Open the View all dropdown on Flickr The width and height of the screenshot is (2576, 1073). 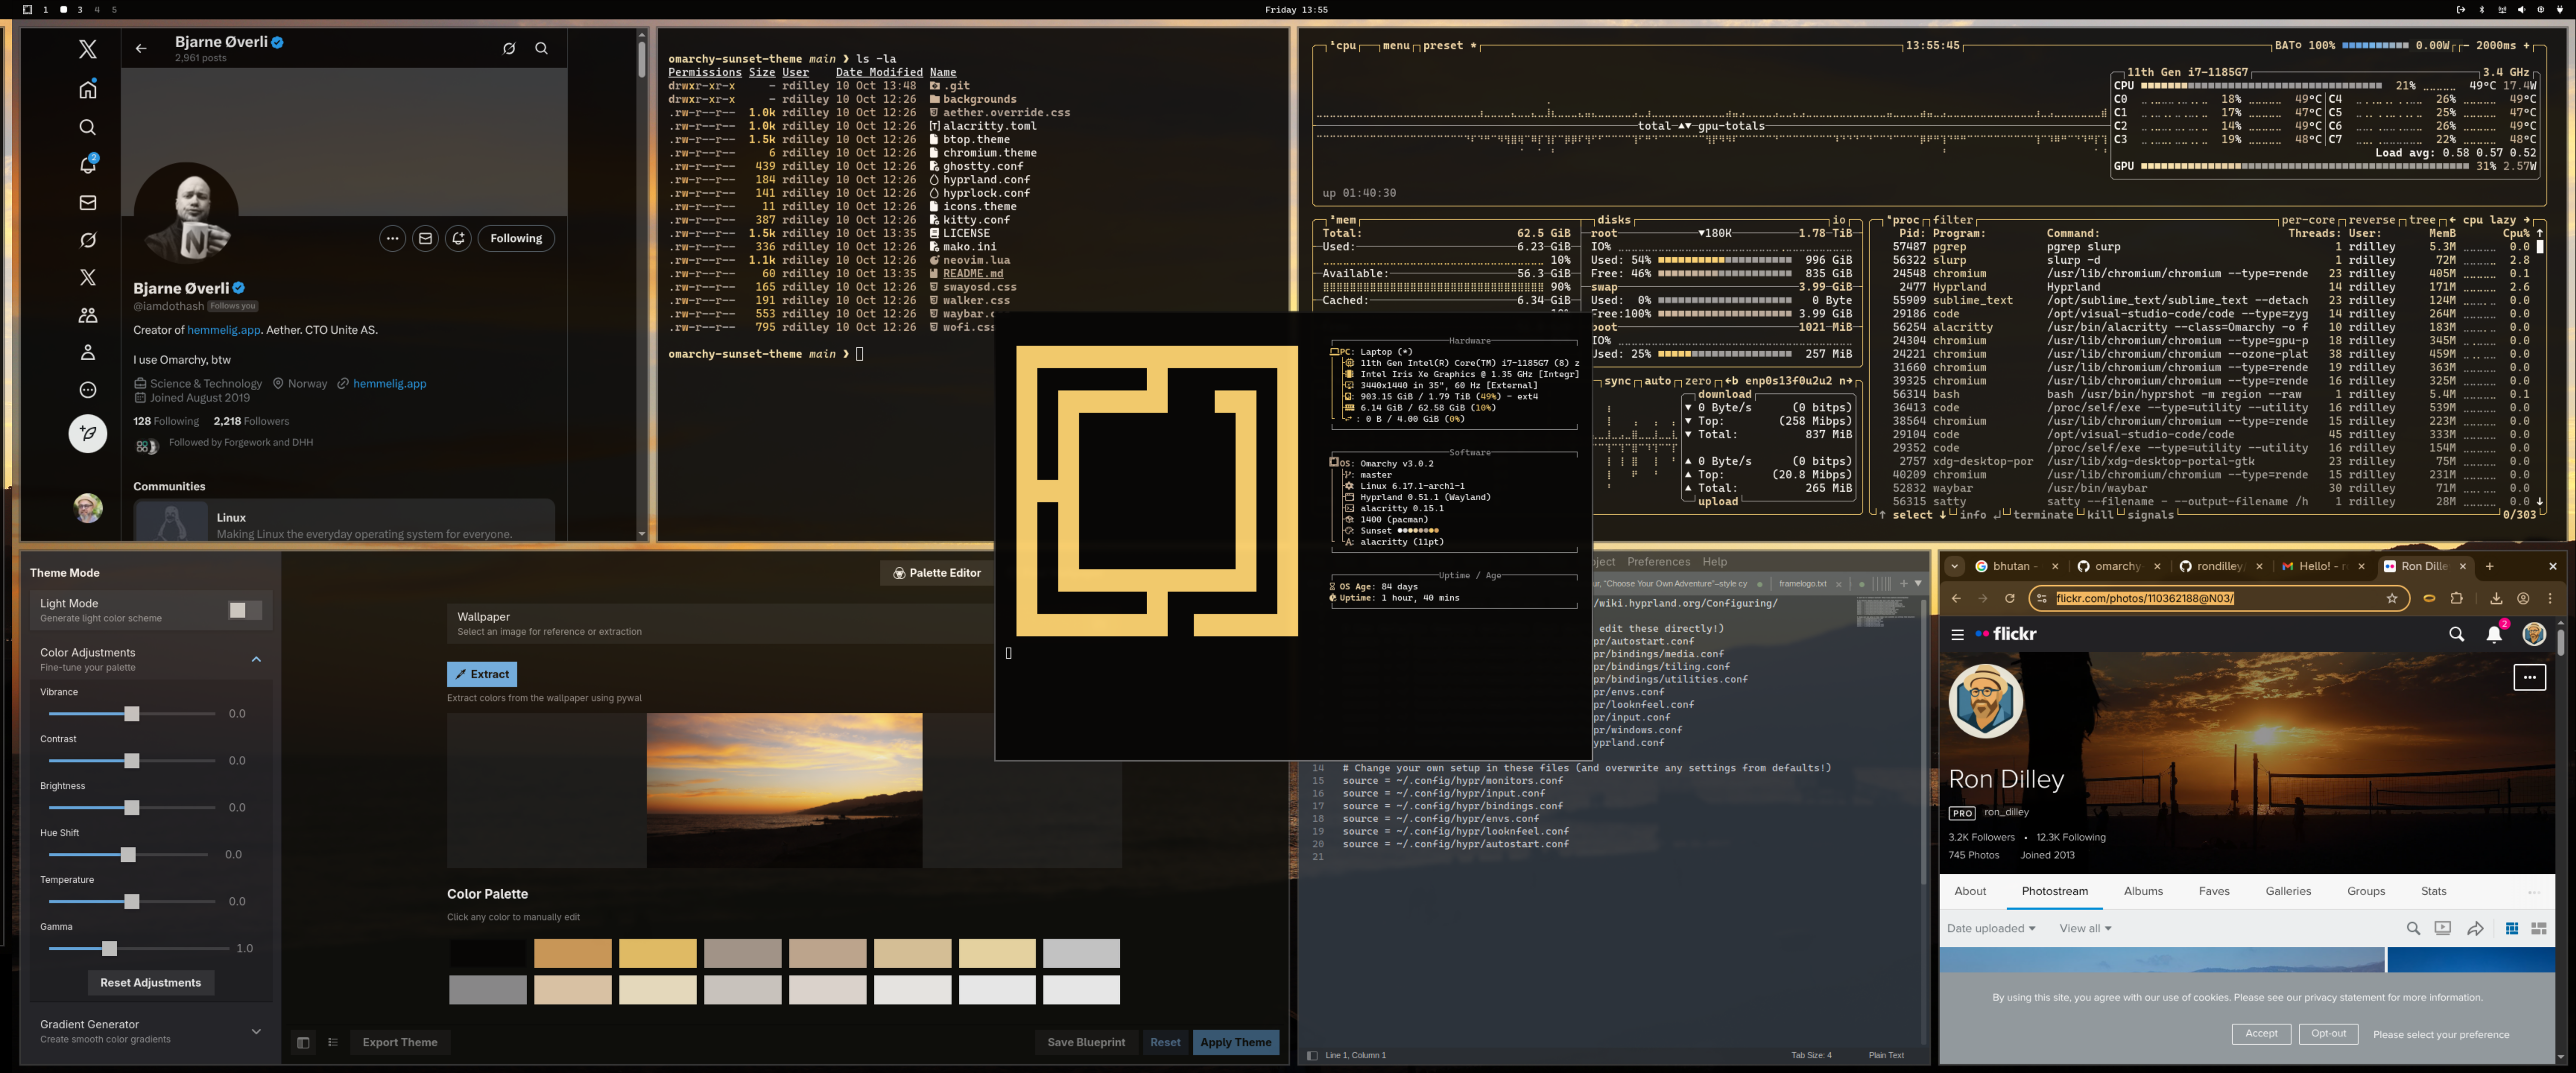pyautogui.click(x=2085, y=929)
